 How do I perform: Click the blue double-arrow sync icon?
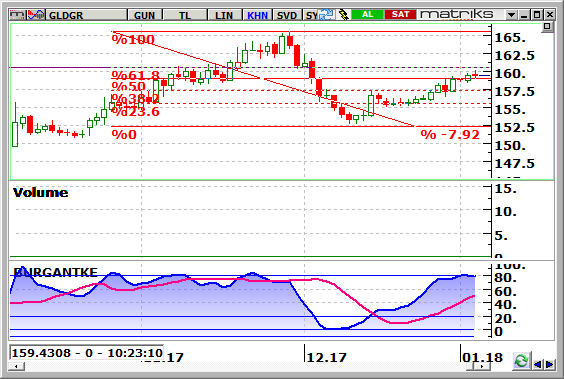(327, 15)
